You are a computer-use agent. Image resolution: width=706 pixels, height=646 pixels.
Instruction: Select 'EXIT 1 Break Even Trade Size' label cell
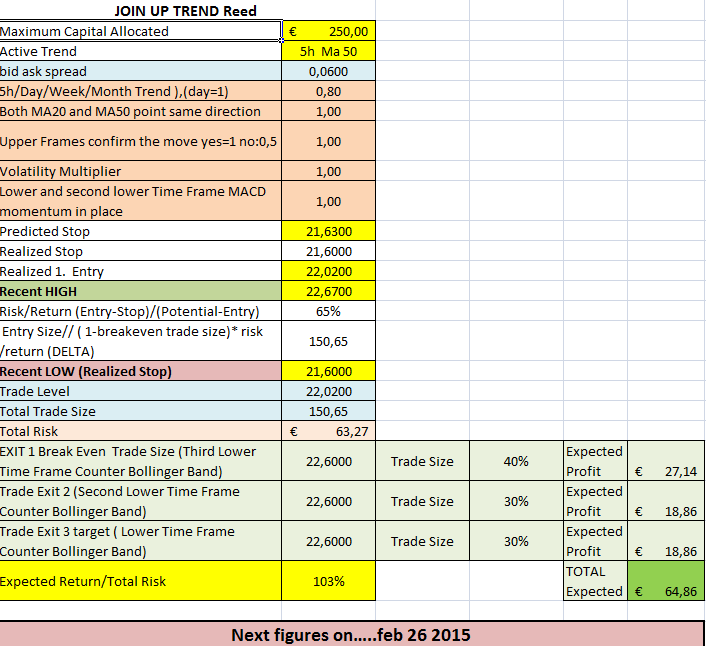(140, 461)
